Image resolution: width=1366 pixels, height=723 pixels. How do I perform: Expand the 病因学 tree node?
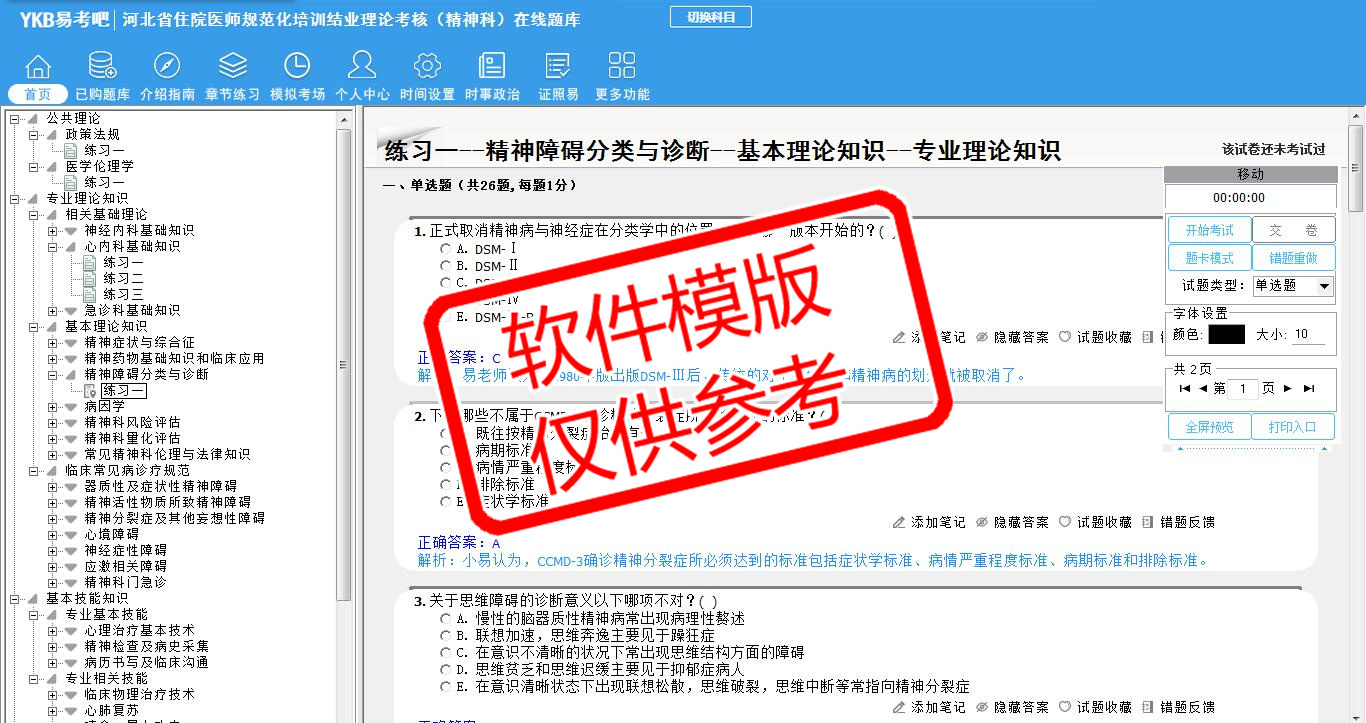click(x=53, y=407)
